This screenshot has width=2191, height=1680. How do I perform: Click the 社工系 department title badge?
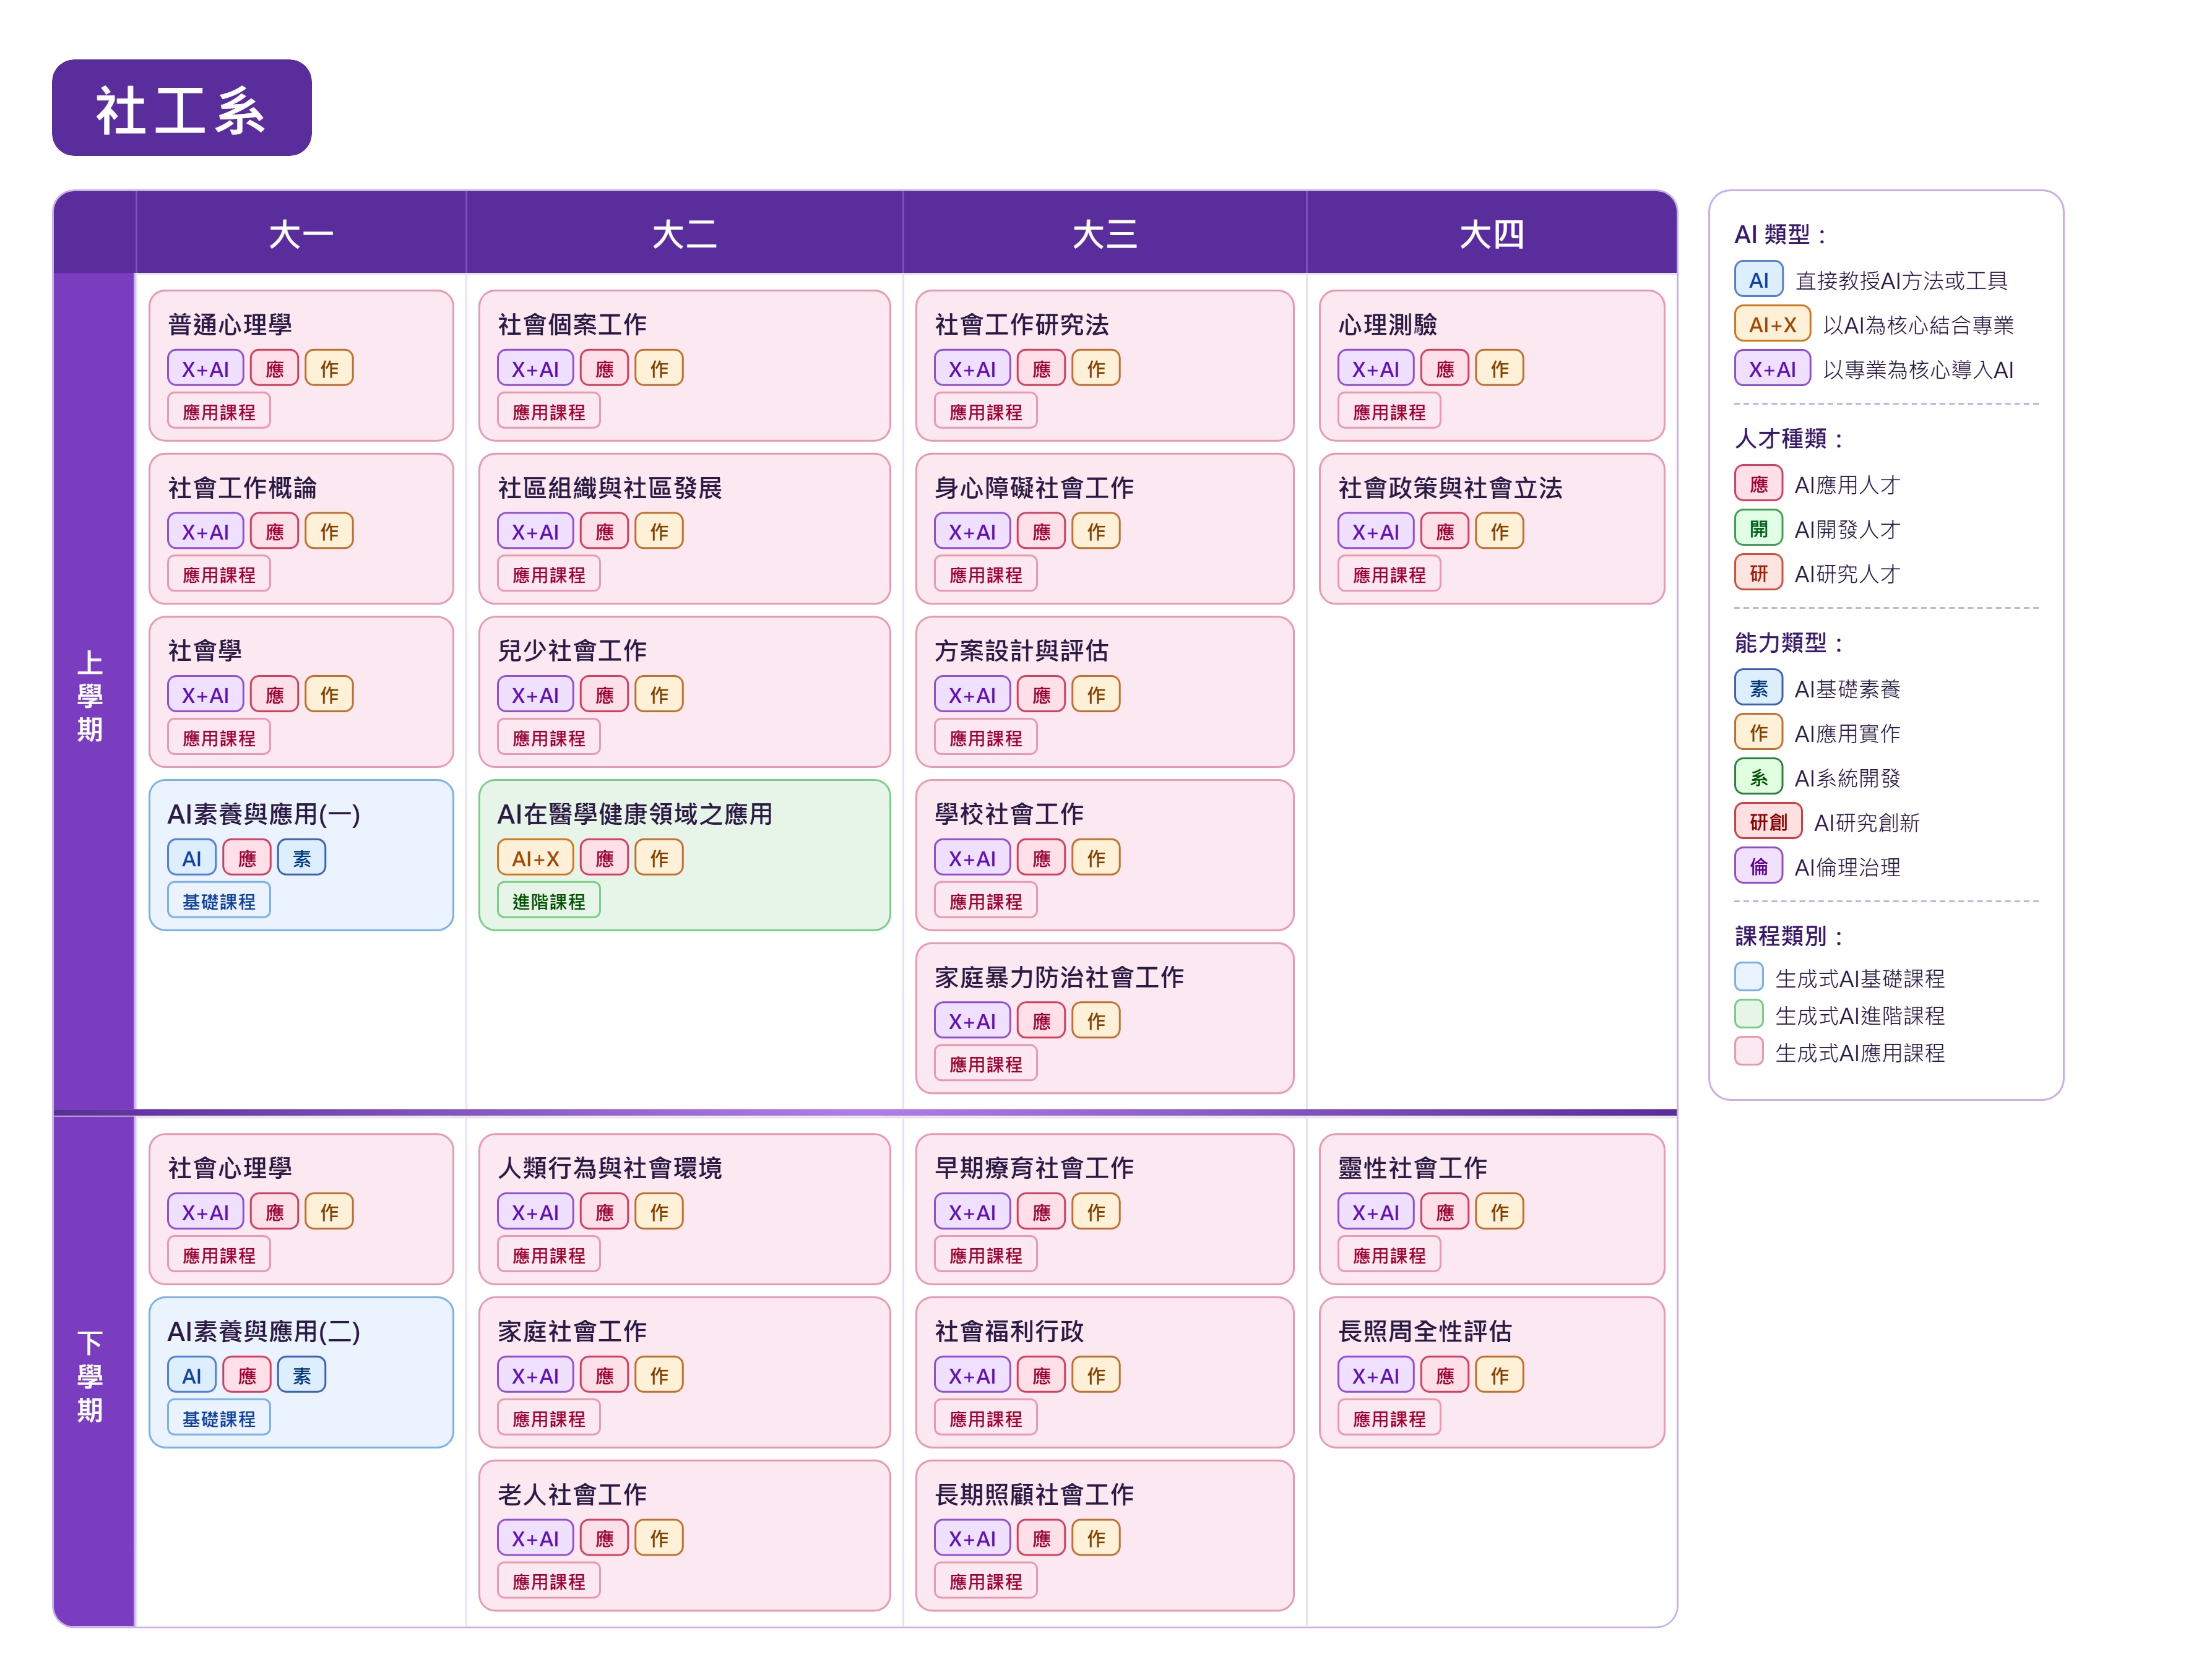point(181,108)
